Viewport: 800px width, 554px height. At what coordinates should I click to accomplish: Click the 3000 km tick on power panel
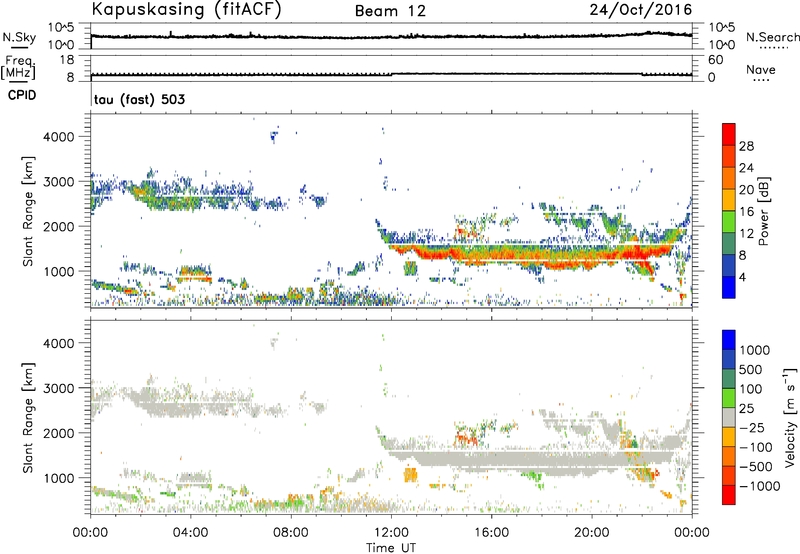point(58,182)
